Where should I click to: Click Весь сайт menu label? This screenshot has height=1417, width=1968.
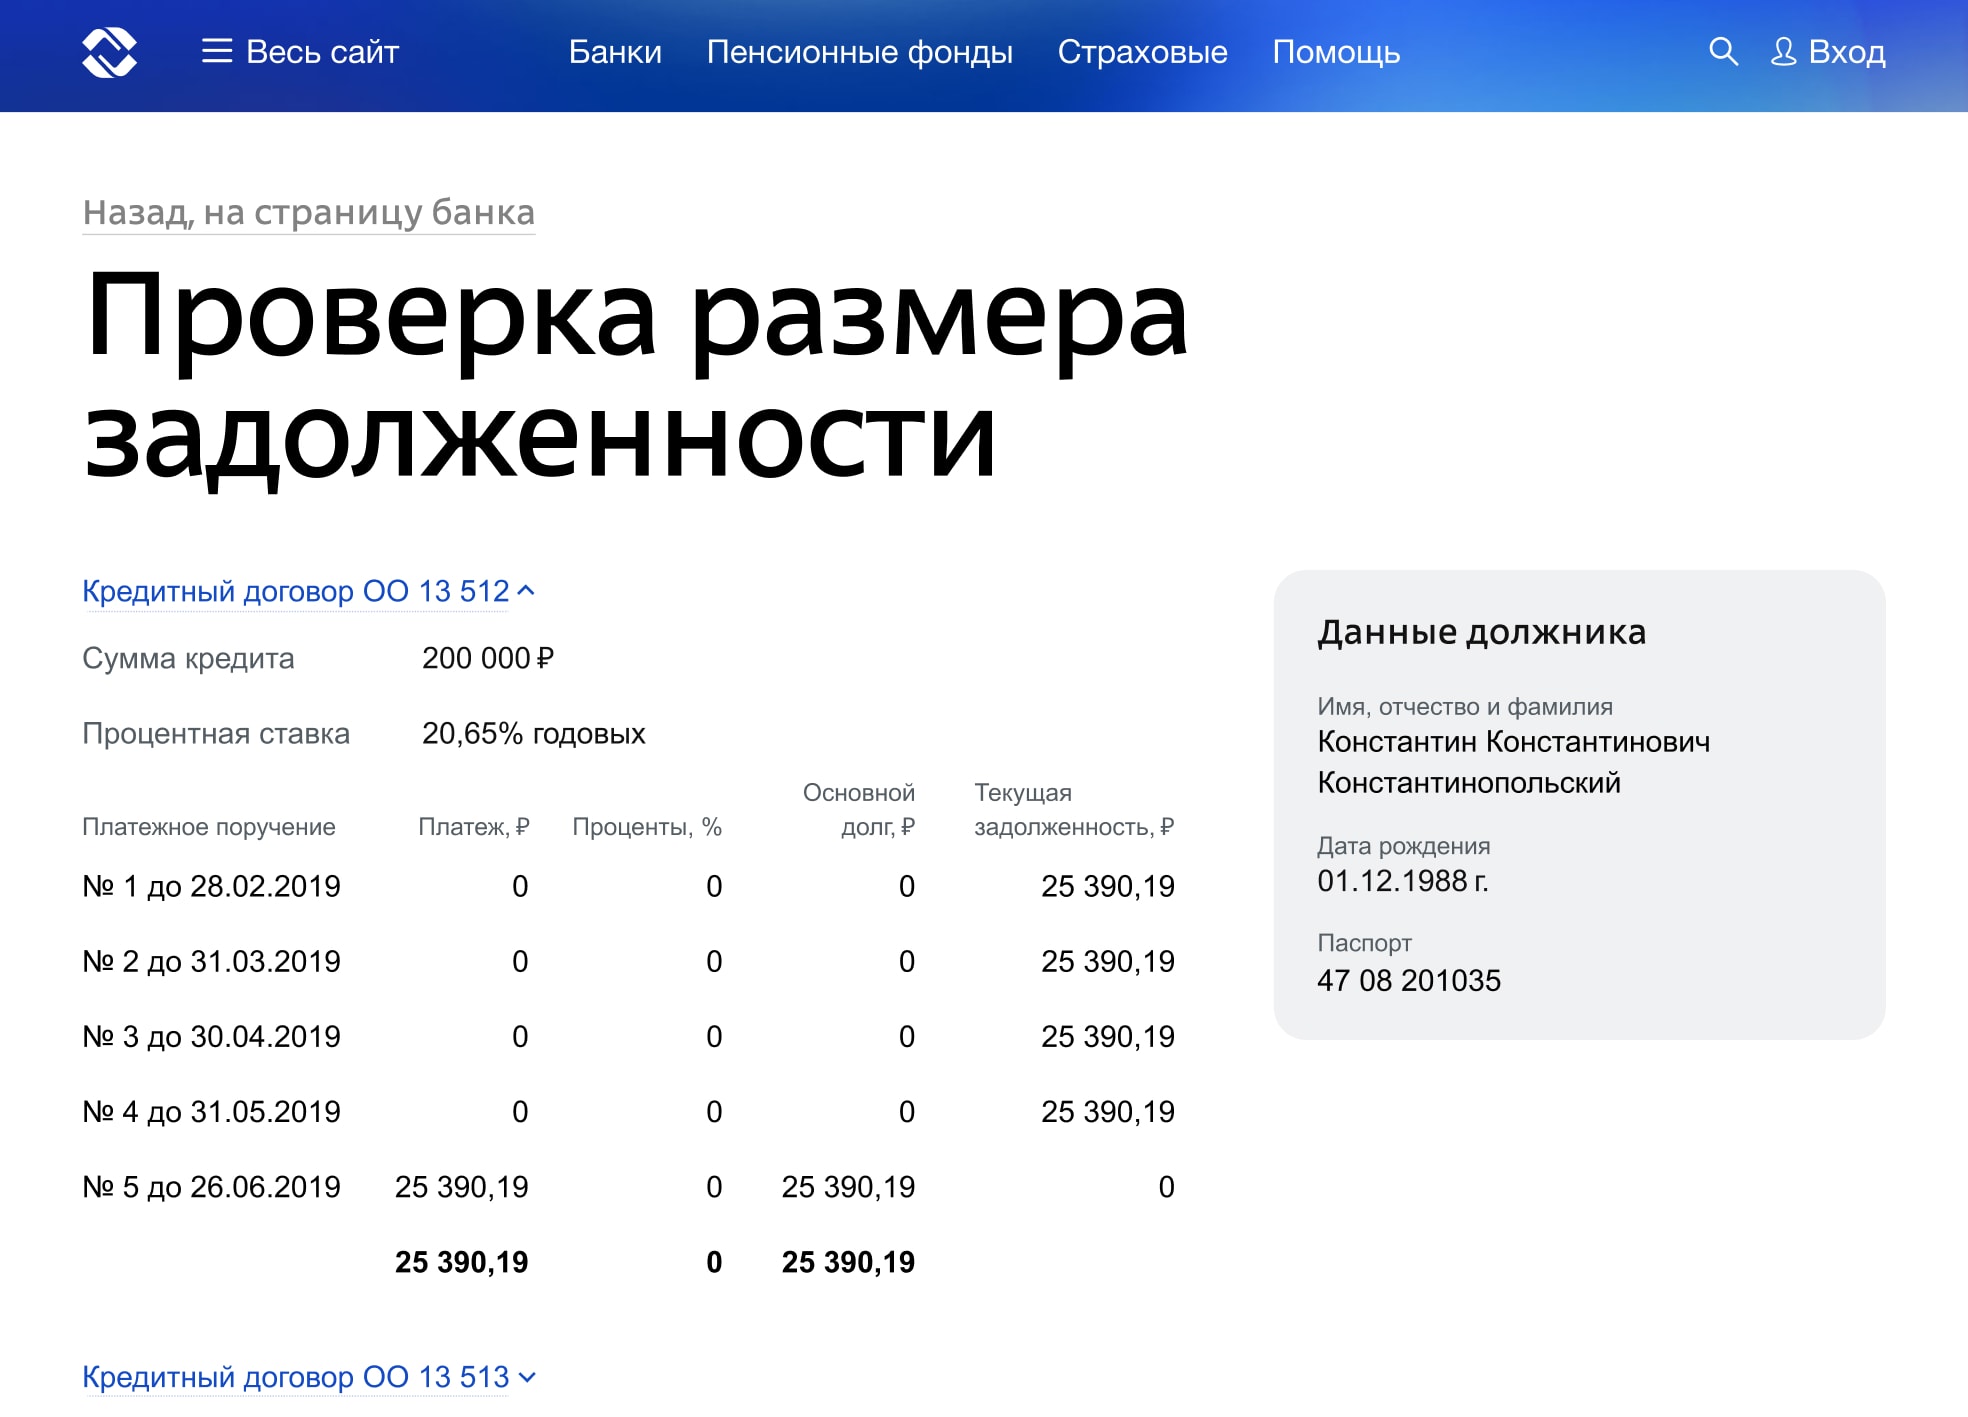pos(322,52)
